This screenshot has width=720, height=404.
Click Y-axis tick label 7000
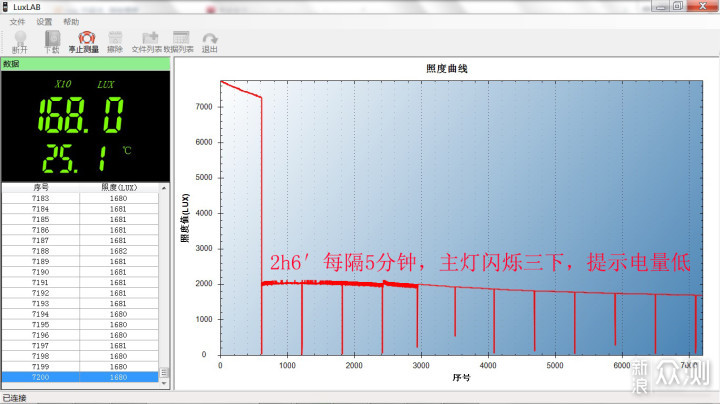coord(204,107)
